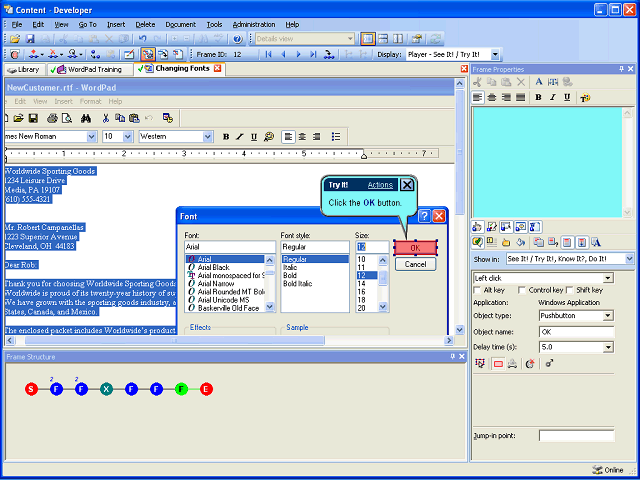Open the Display mode dropdown

pyautogui.click(x=495, y=54)
